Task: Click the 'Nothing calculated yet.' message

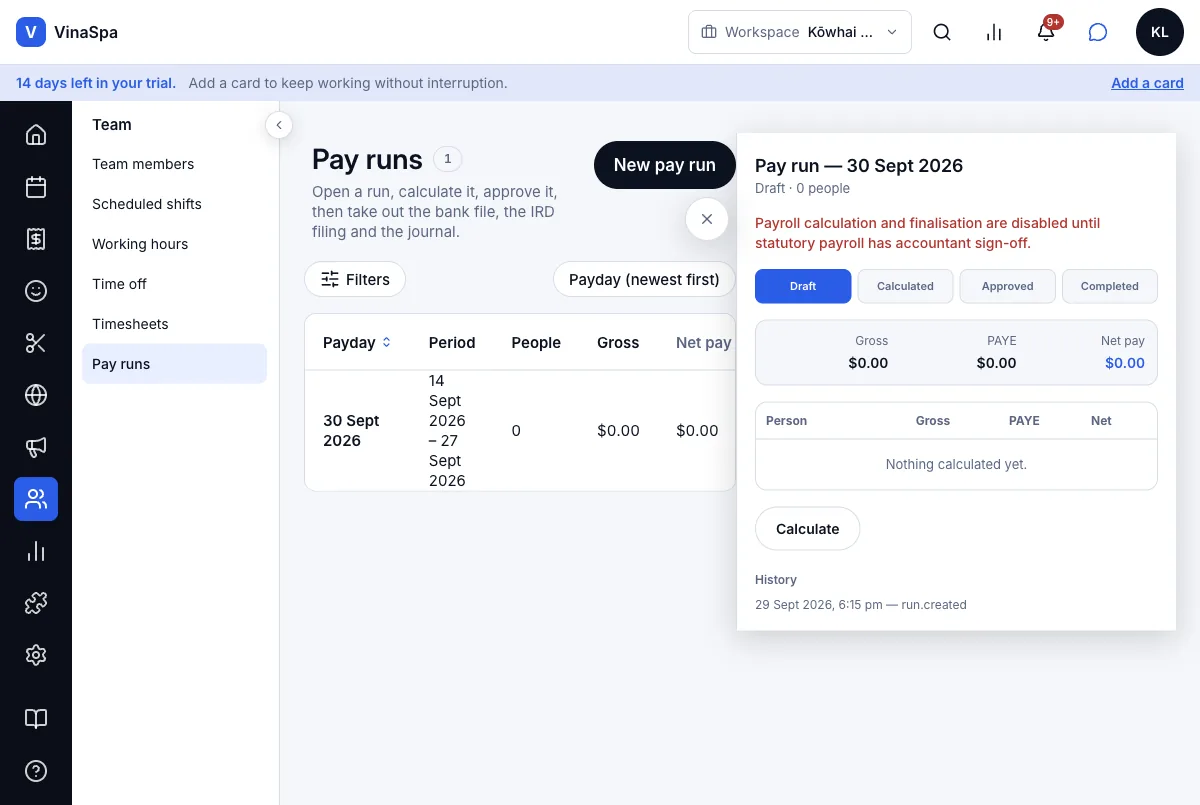Action: click(x=956, y=464)
